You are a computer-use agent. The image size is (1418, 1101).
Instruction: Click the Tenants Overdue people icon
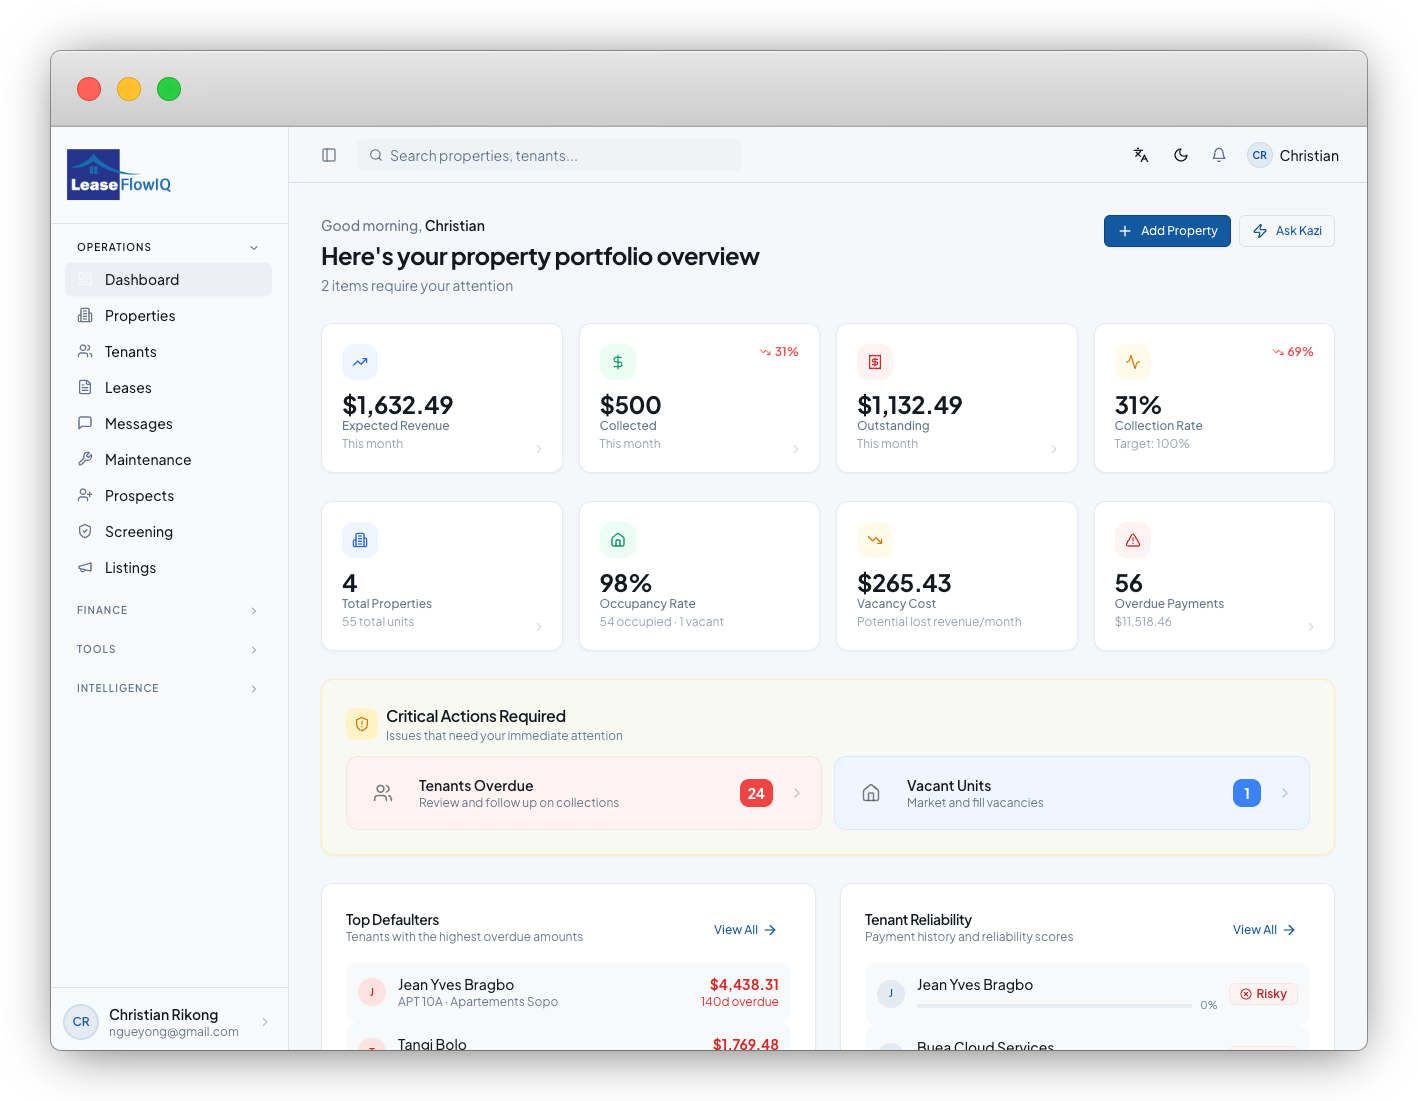point(383,793)
